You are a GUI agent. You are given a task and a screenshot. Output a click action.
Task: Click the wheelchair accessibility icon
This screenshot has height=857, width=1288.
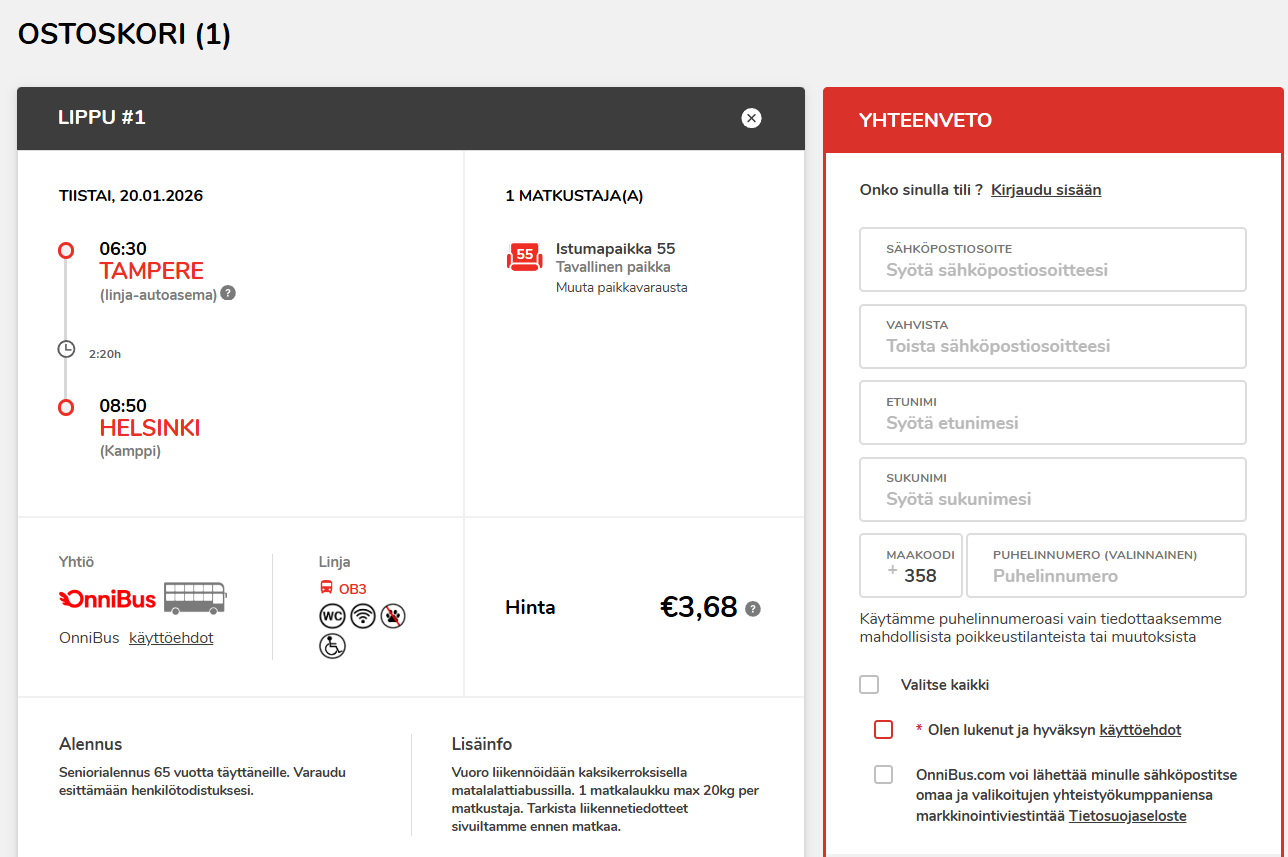332,646
